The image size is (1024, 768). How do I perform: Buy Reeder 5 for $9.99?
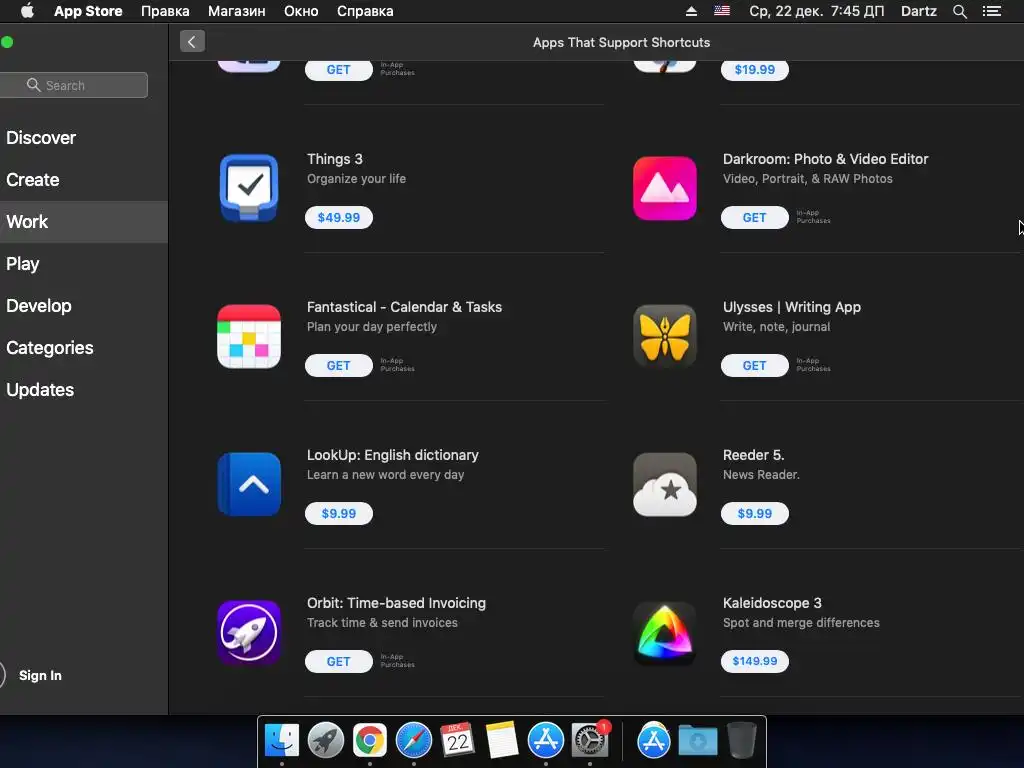click(x=754, y=513)
